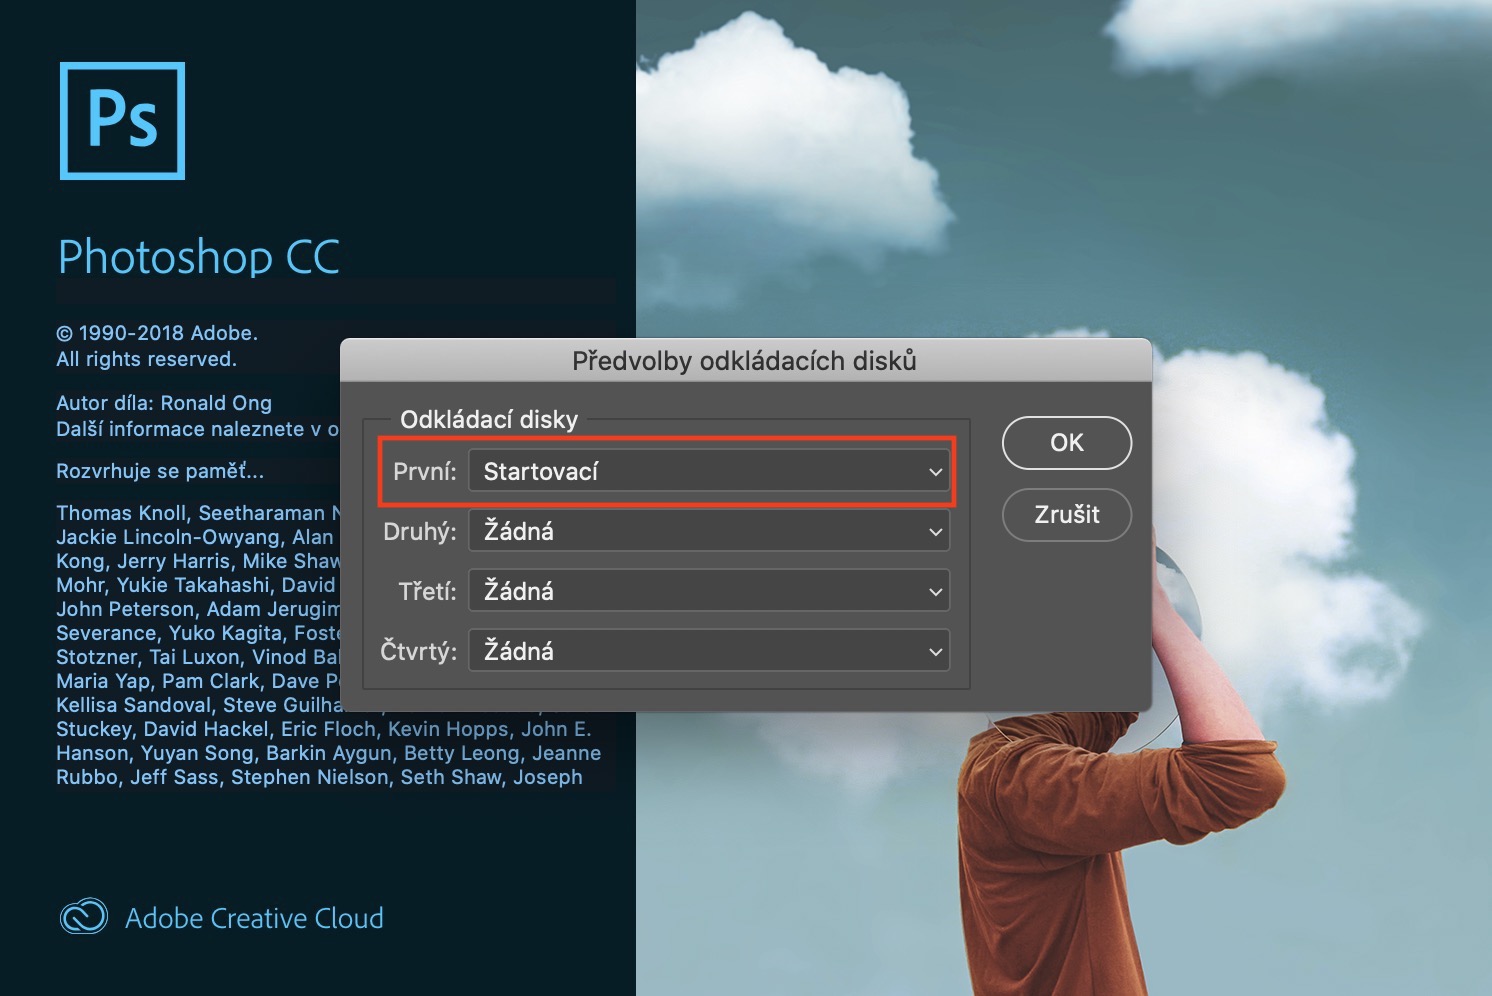Click the Třetí: label
The image size is (1492, 996).
(x=427, y=591)
